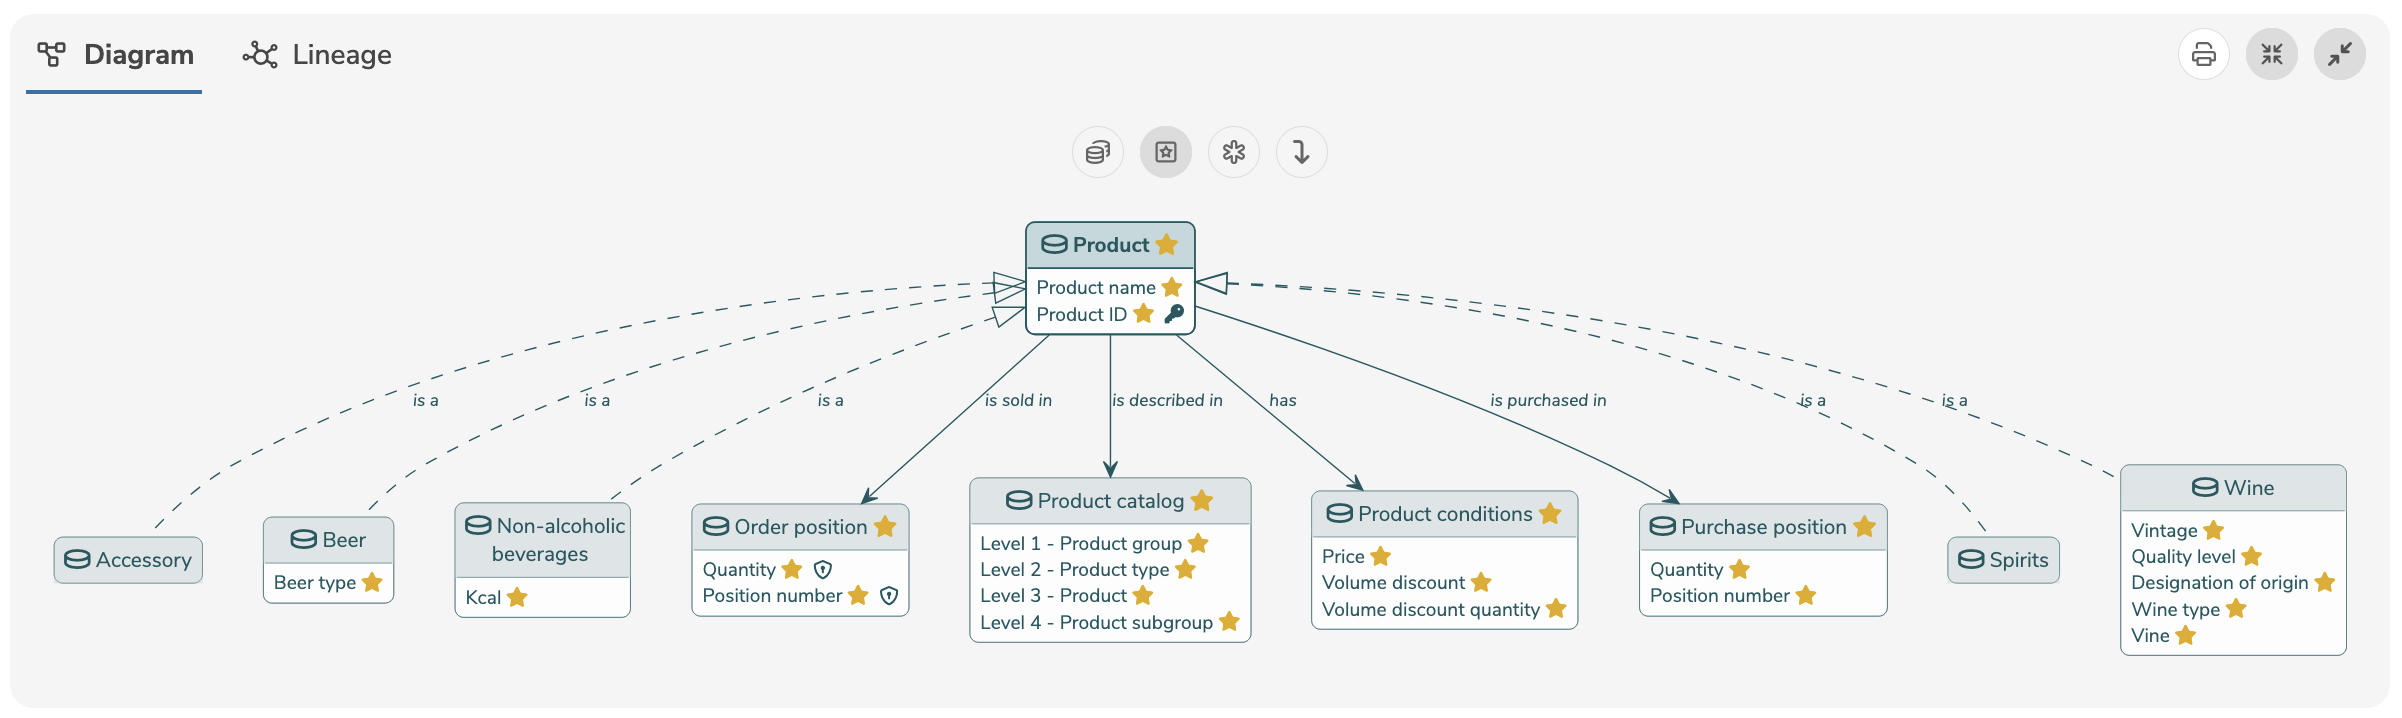Click the asterisk icon button
Viewport: 2402px width, 718px height.
coord(1233,152)
